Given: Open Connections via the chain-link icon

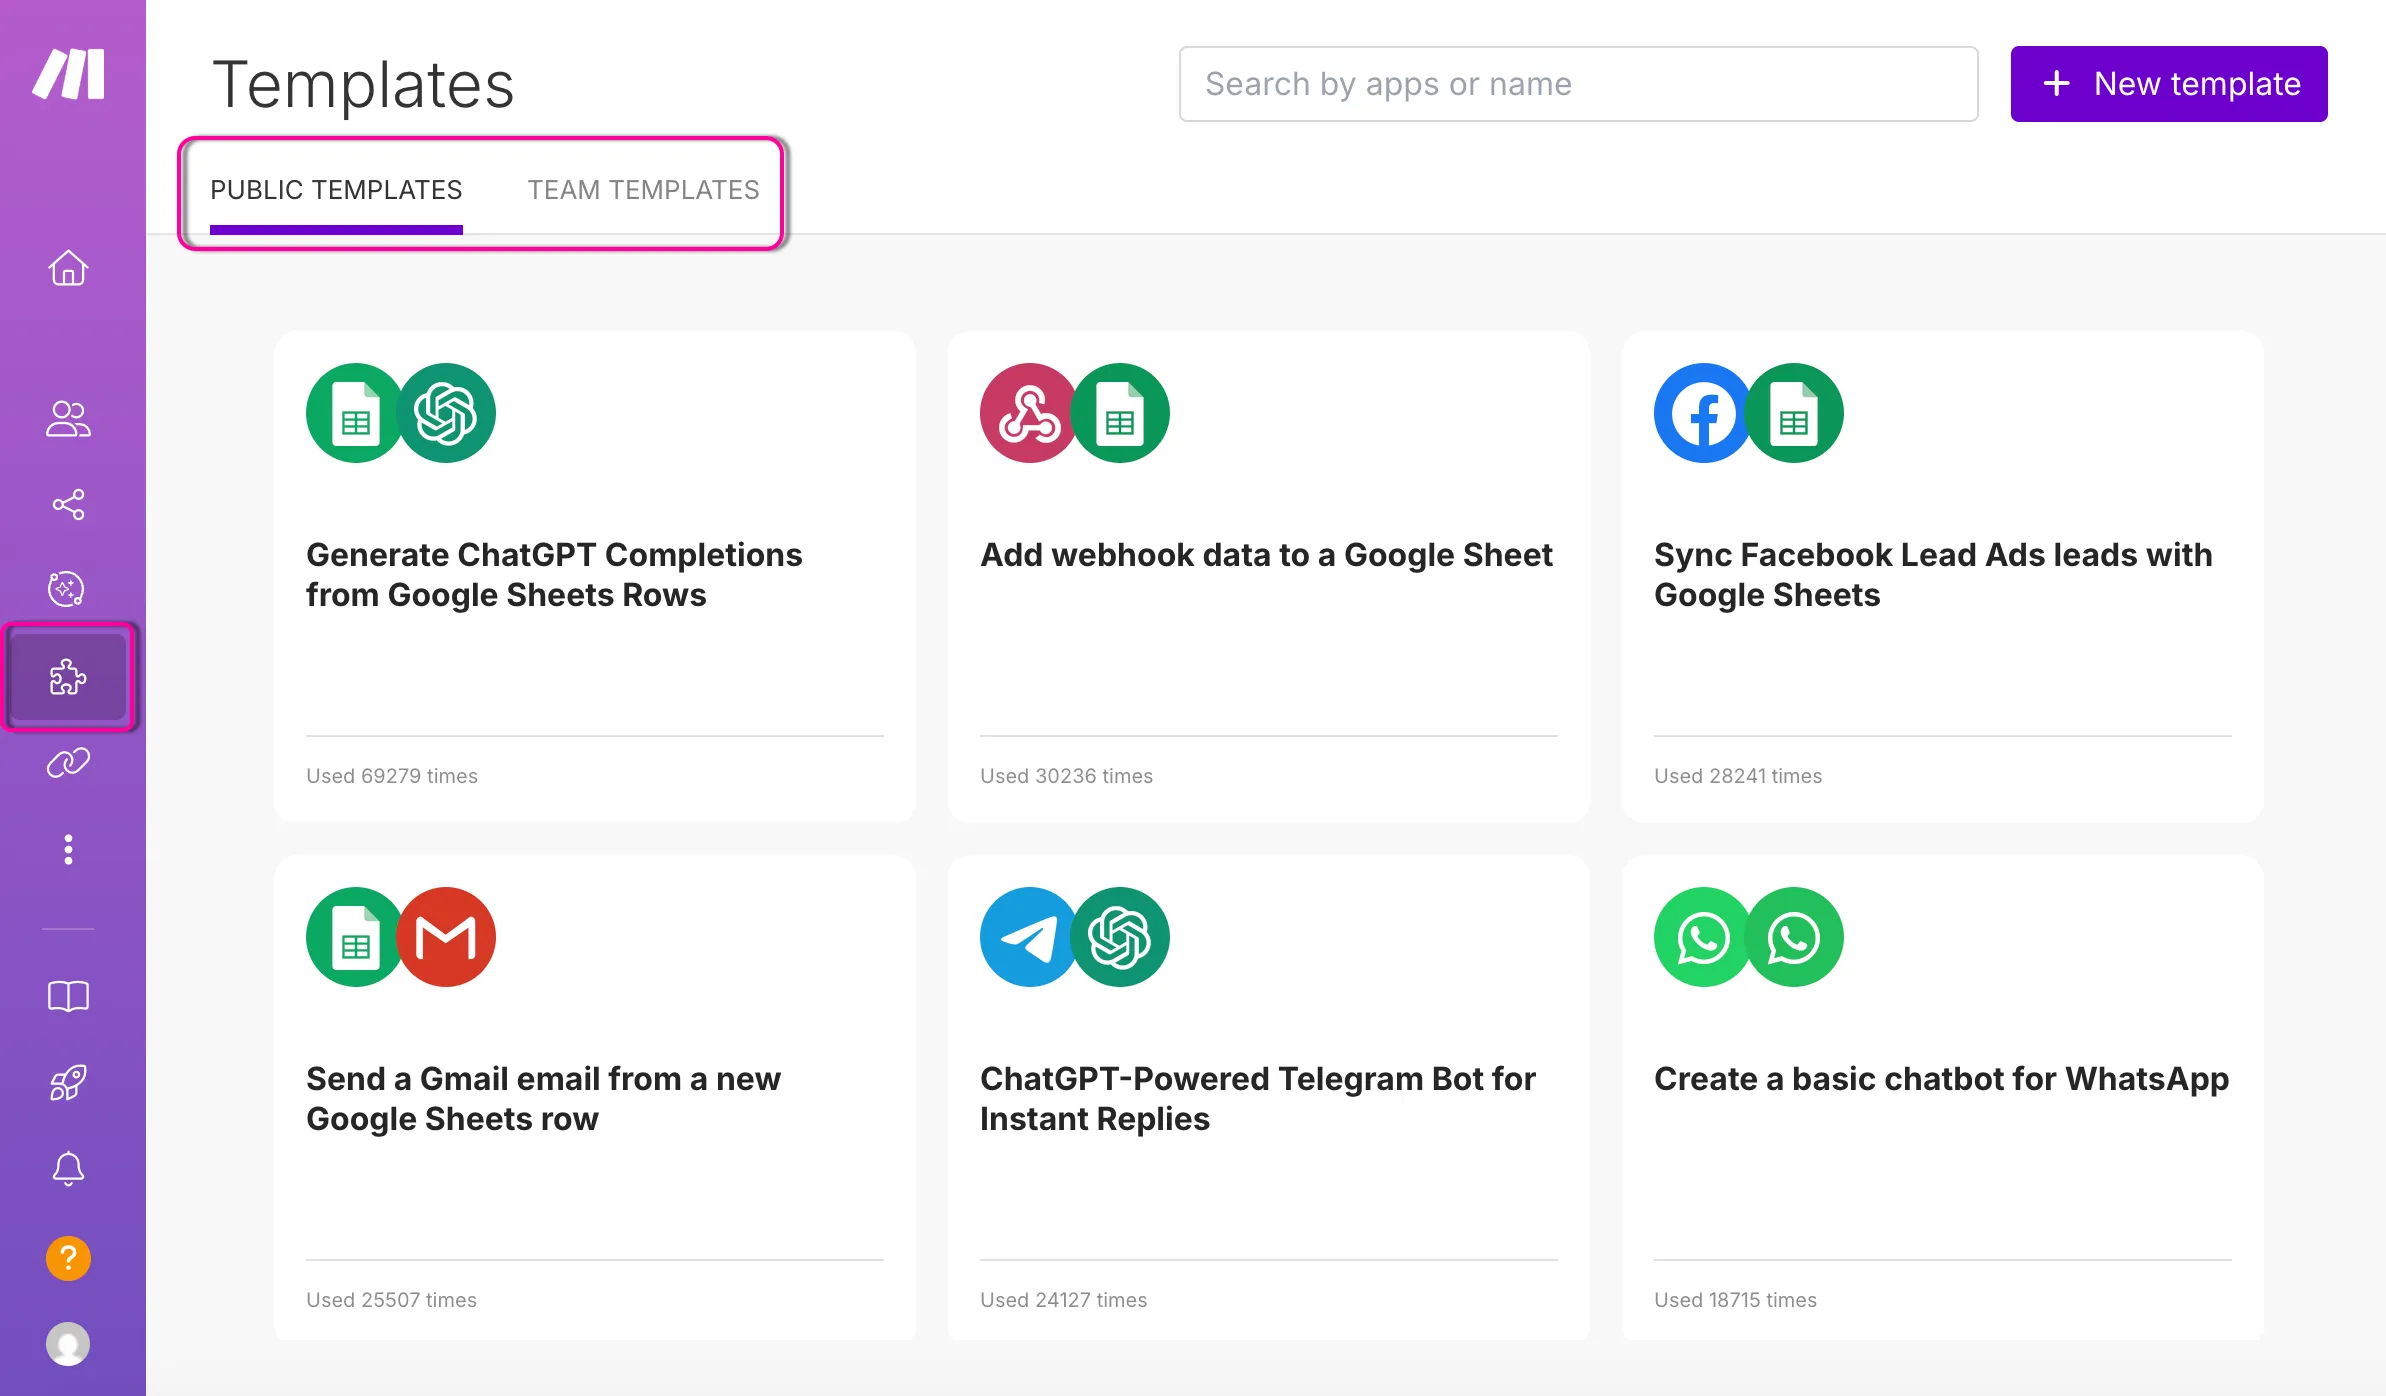Looking at the screenshot, I should click(x=68, y=763).
